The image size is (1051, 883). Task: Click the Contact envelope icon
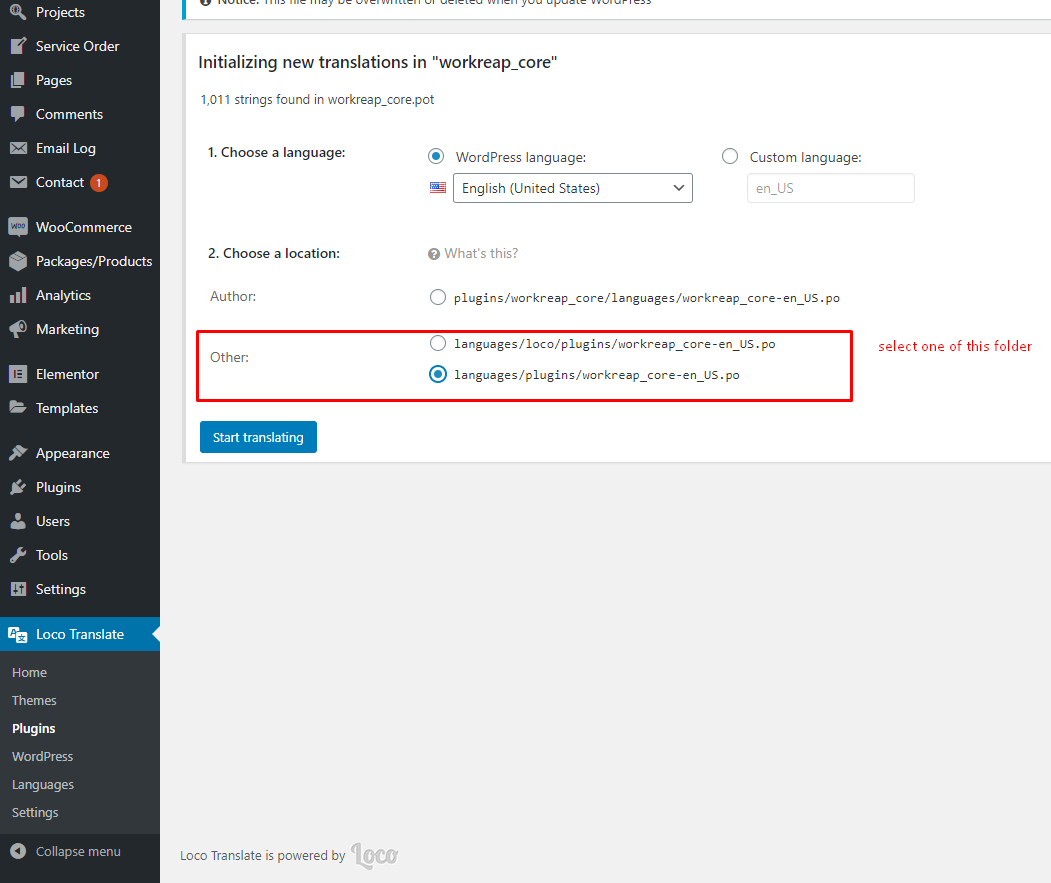click(x=18, y=182)
